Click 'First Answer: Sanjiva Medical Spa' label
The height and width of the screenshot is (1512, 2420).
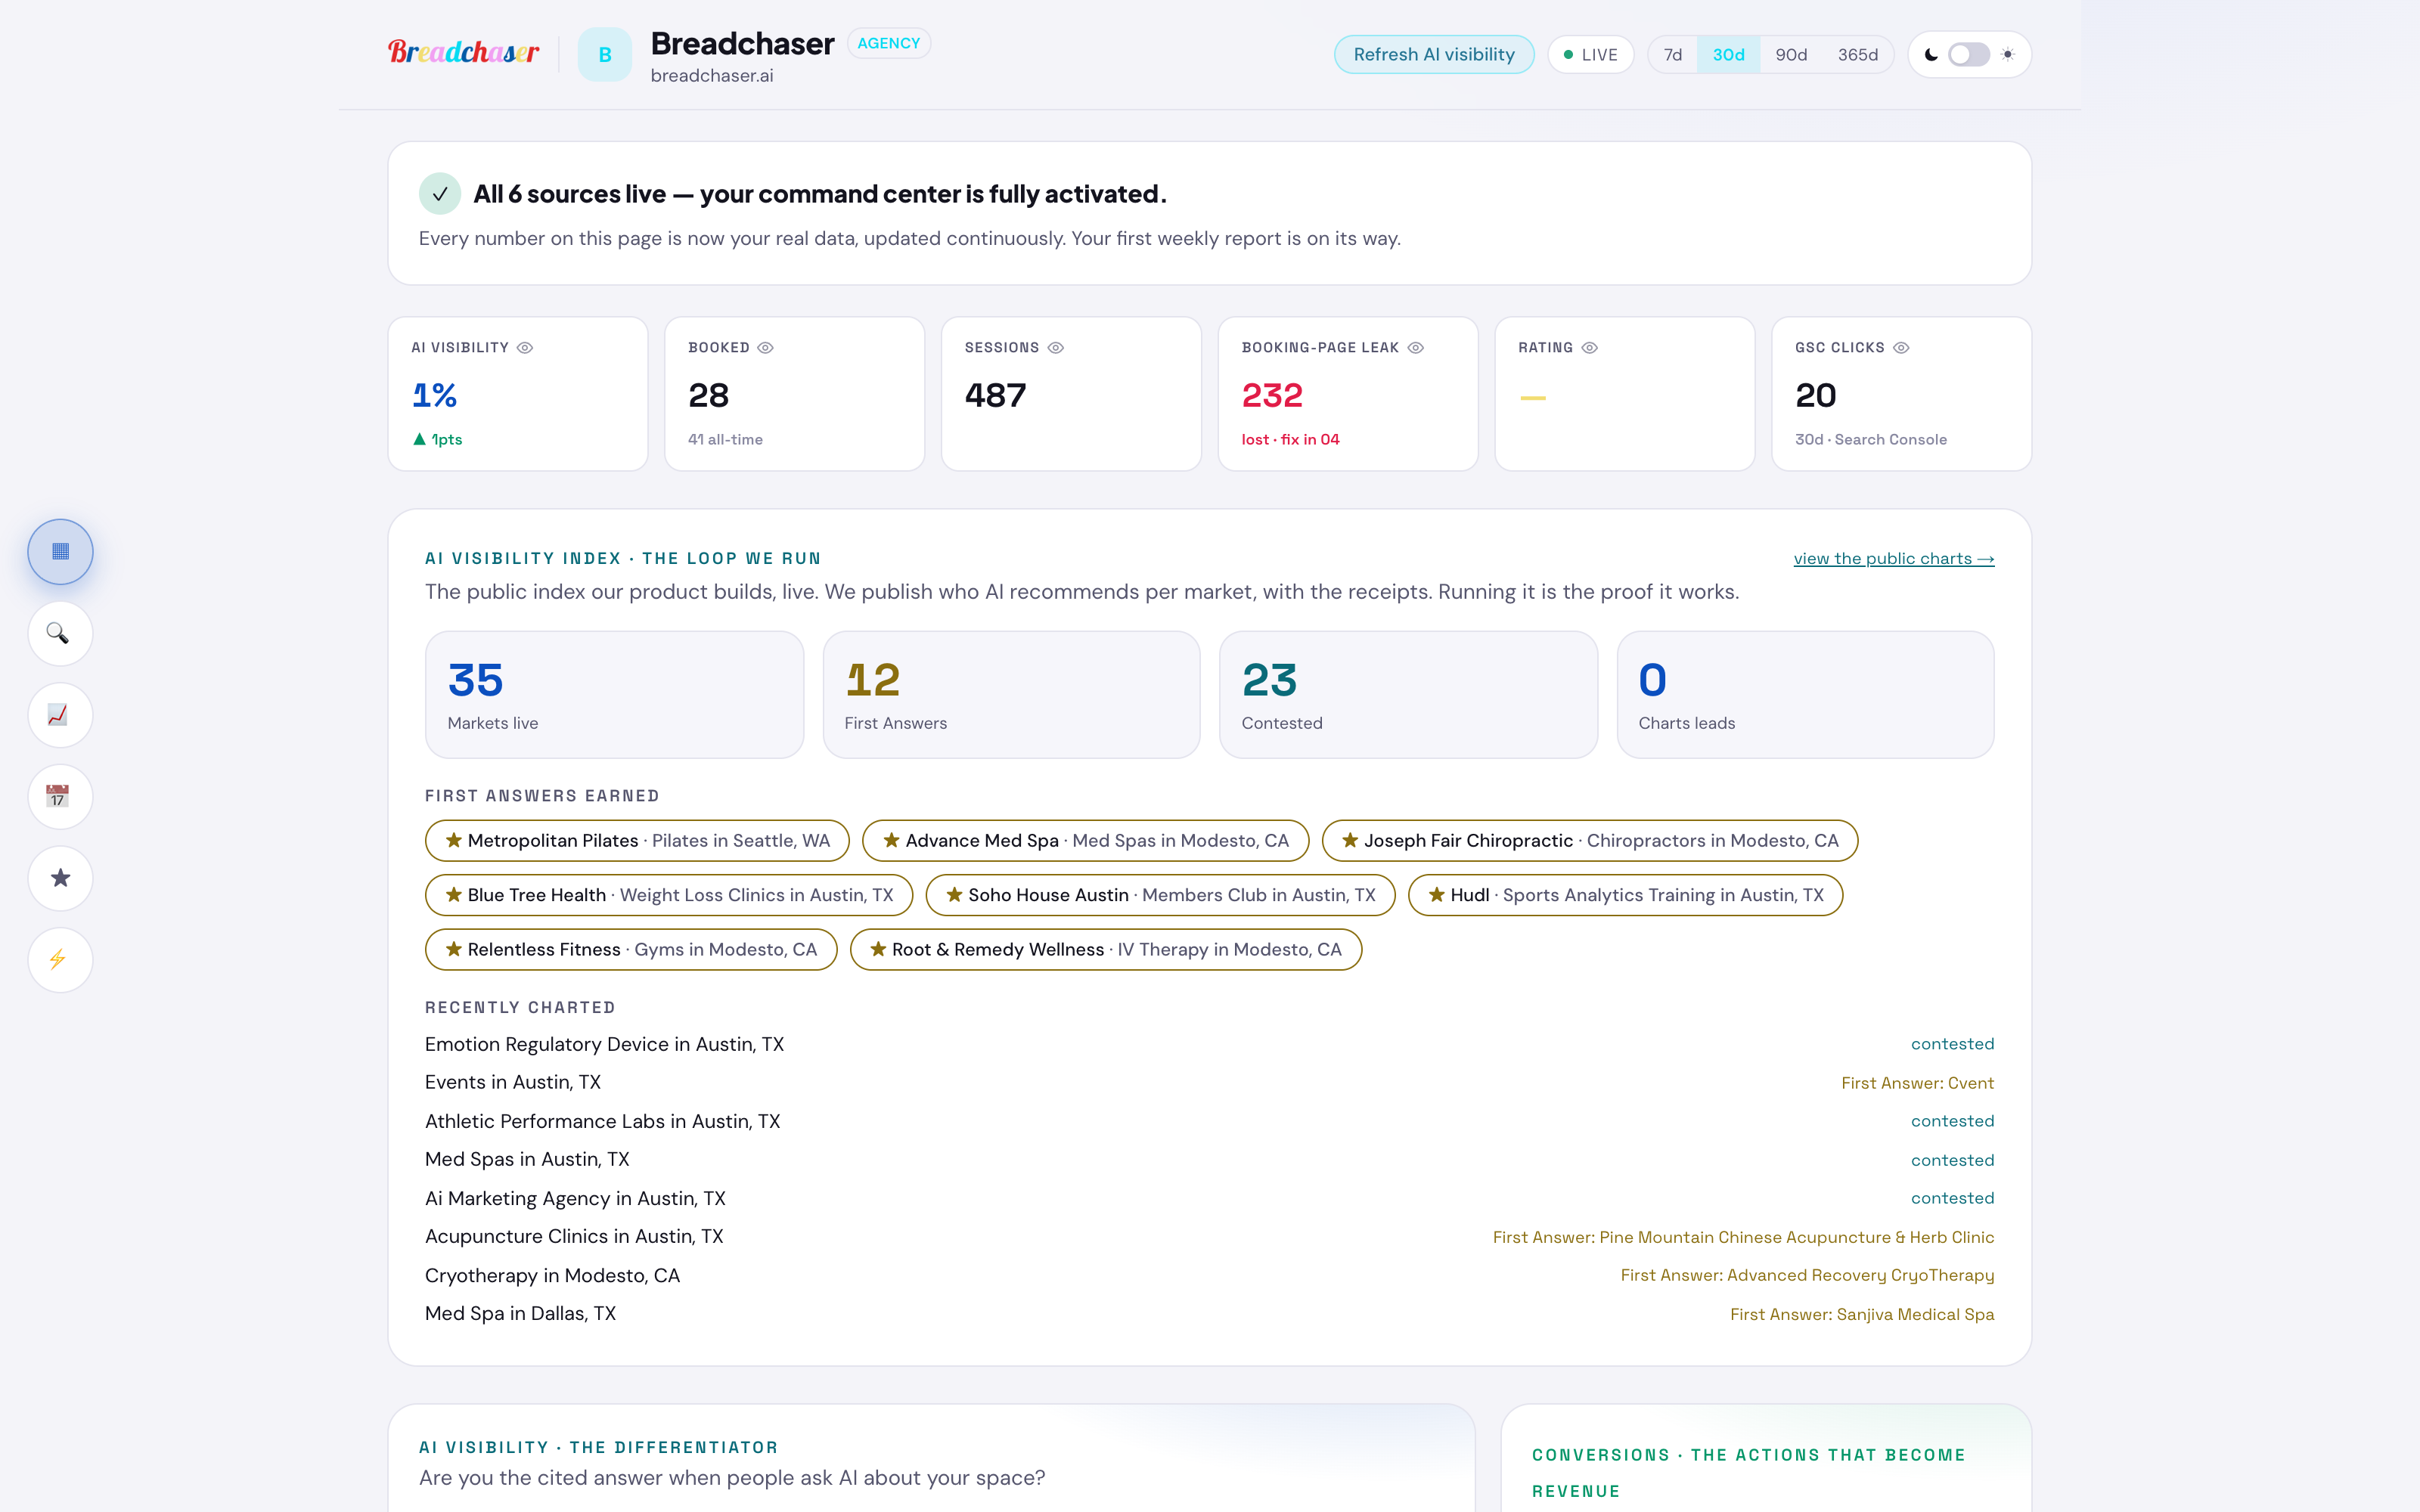(1862, 1314)
